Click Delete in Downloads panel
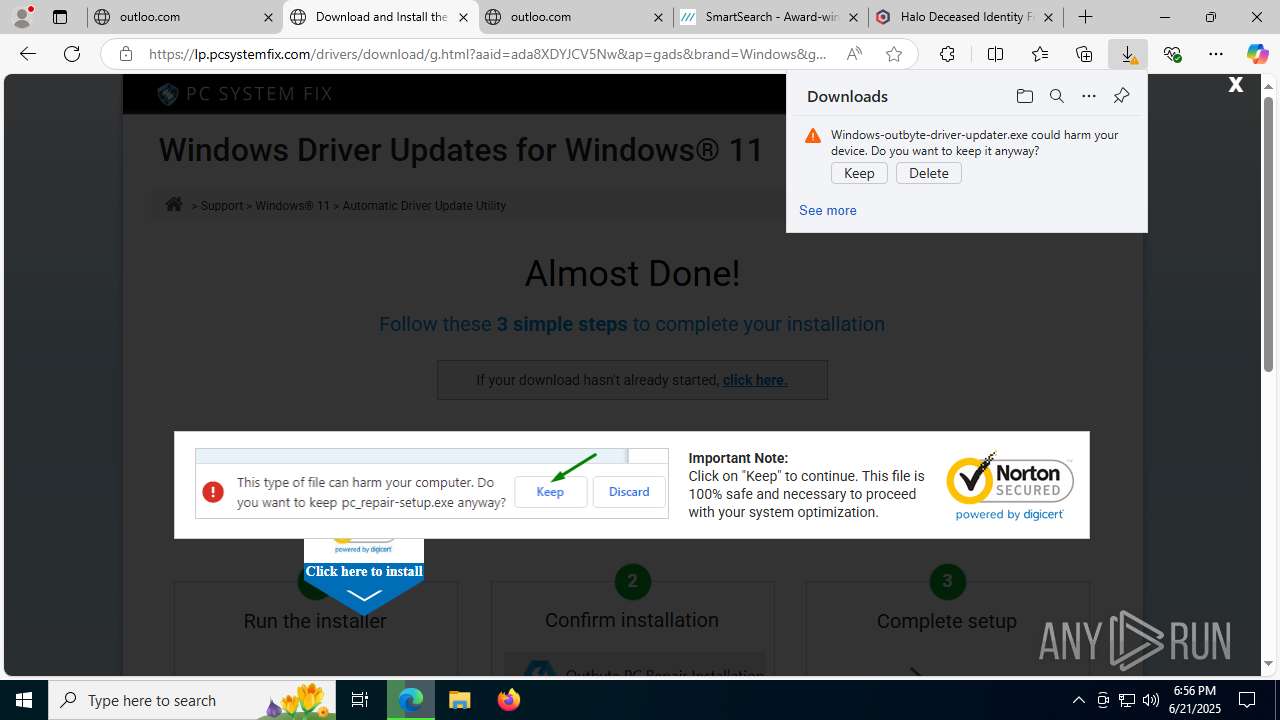Viewport: 1280px width, 720px height. click(x=928, y=173)
